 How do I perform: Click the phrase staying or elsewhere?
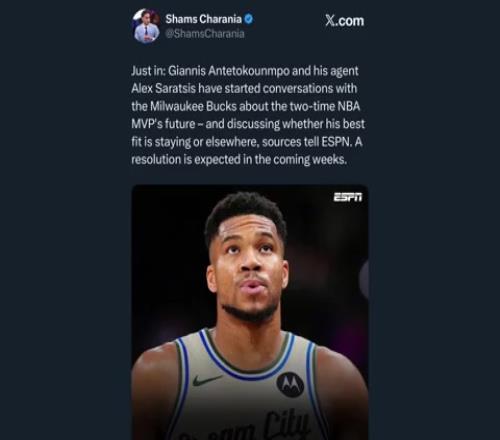coord(207,142)
